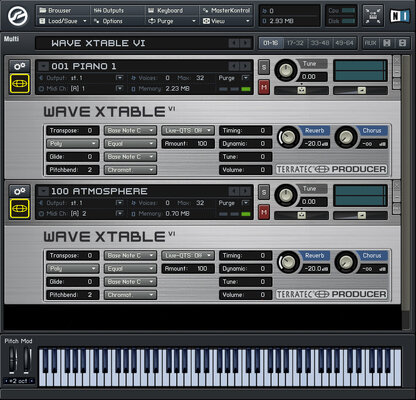Toggle the AUX section button
The width and height of the screenshot is (416, 400).
pos(370,43)
